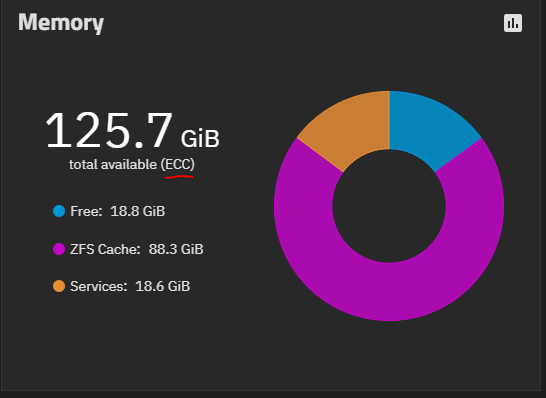Viewport: 546px width, 398px height.
Task: Click the Free: 18.8 GiB label
Action: click(x=117, y=211)
